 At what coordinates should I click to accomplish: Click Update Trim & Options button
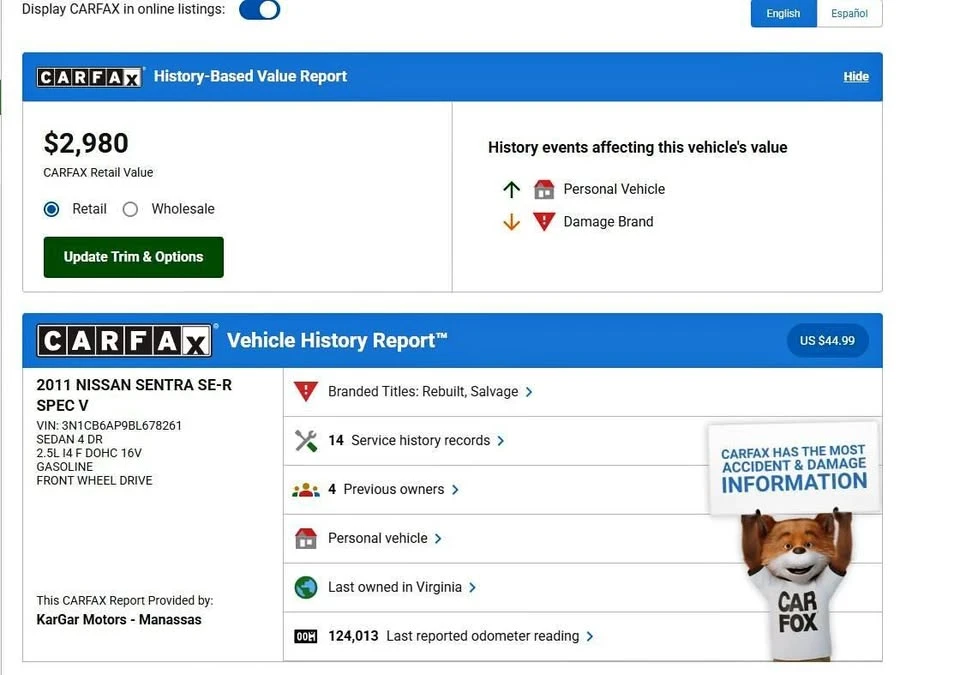click(133, 257)
